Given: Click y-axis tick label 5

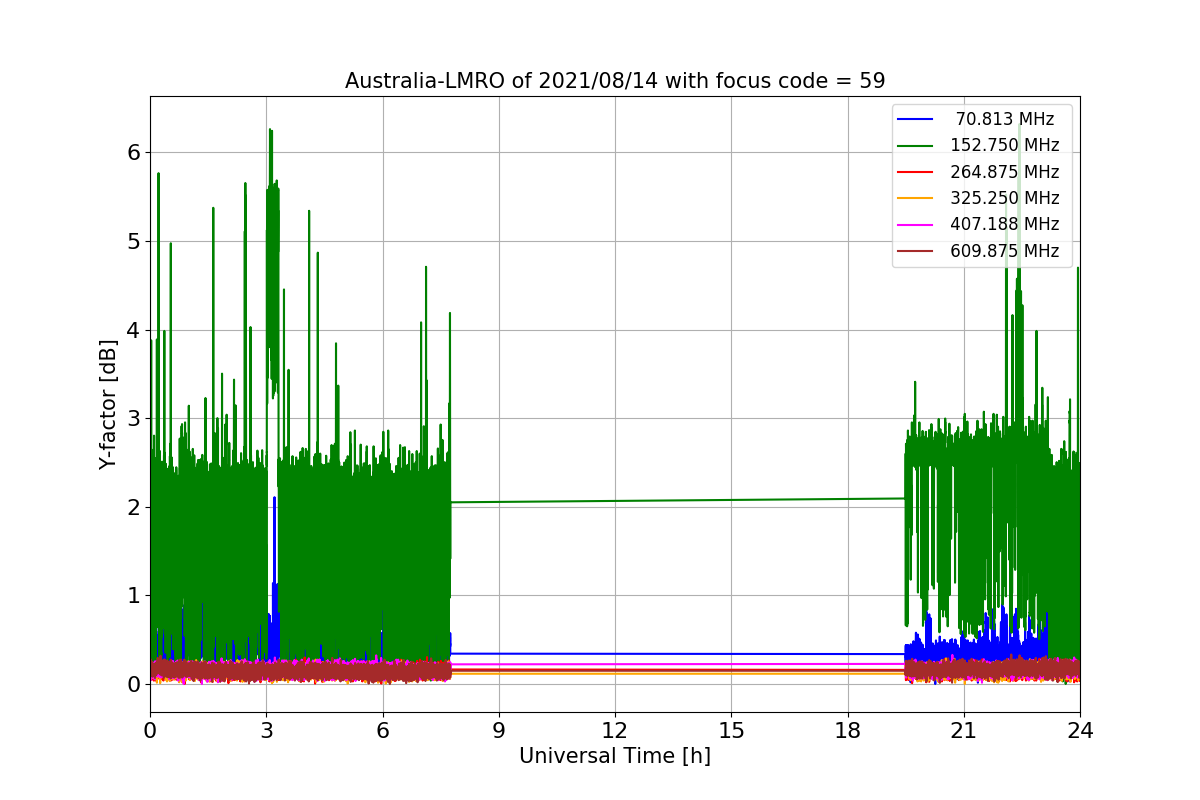Looking at the screenshot, I should point(134,241).
